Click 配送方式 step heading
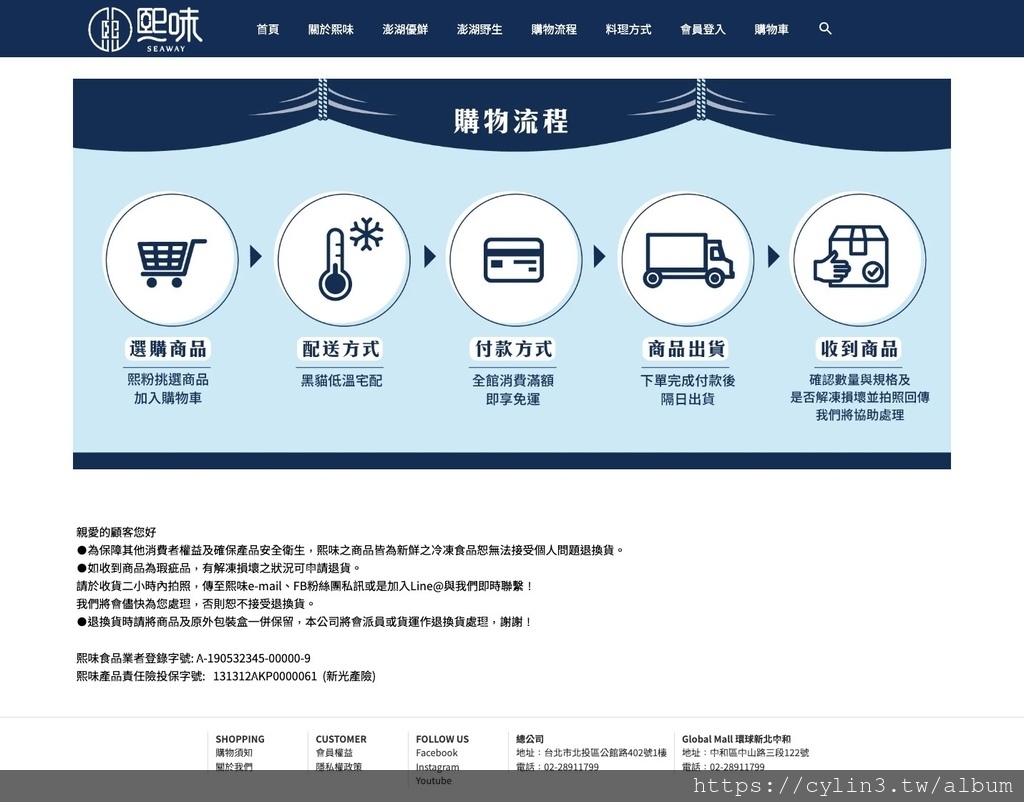 click(x=341, y=349)
